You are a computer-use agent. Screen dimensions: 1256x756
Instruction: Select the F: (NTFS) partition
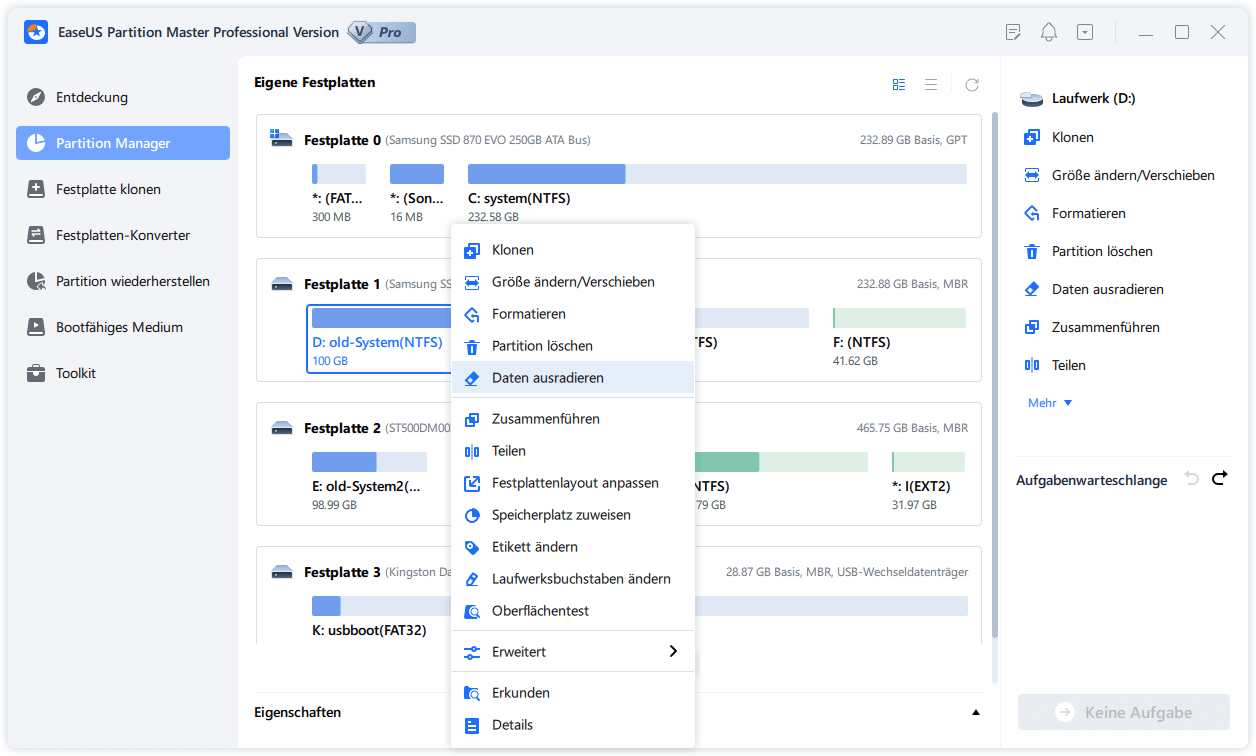[x=899, y=338]
